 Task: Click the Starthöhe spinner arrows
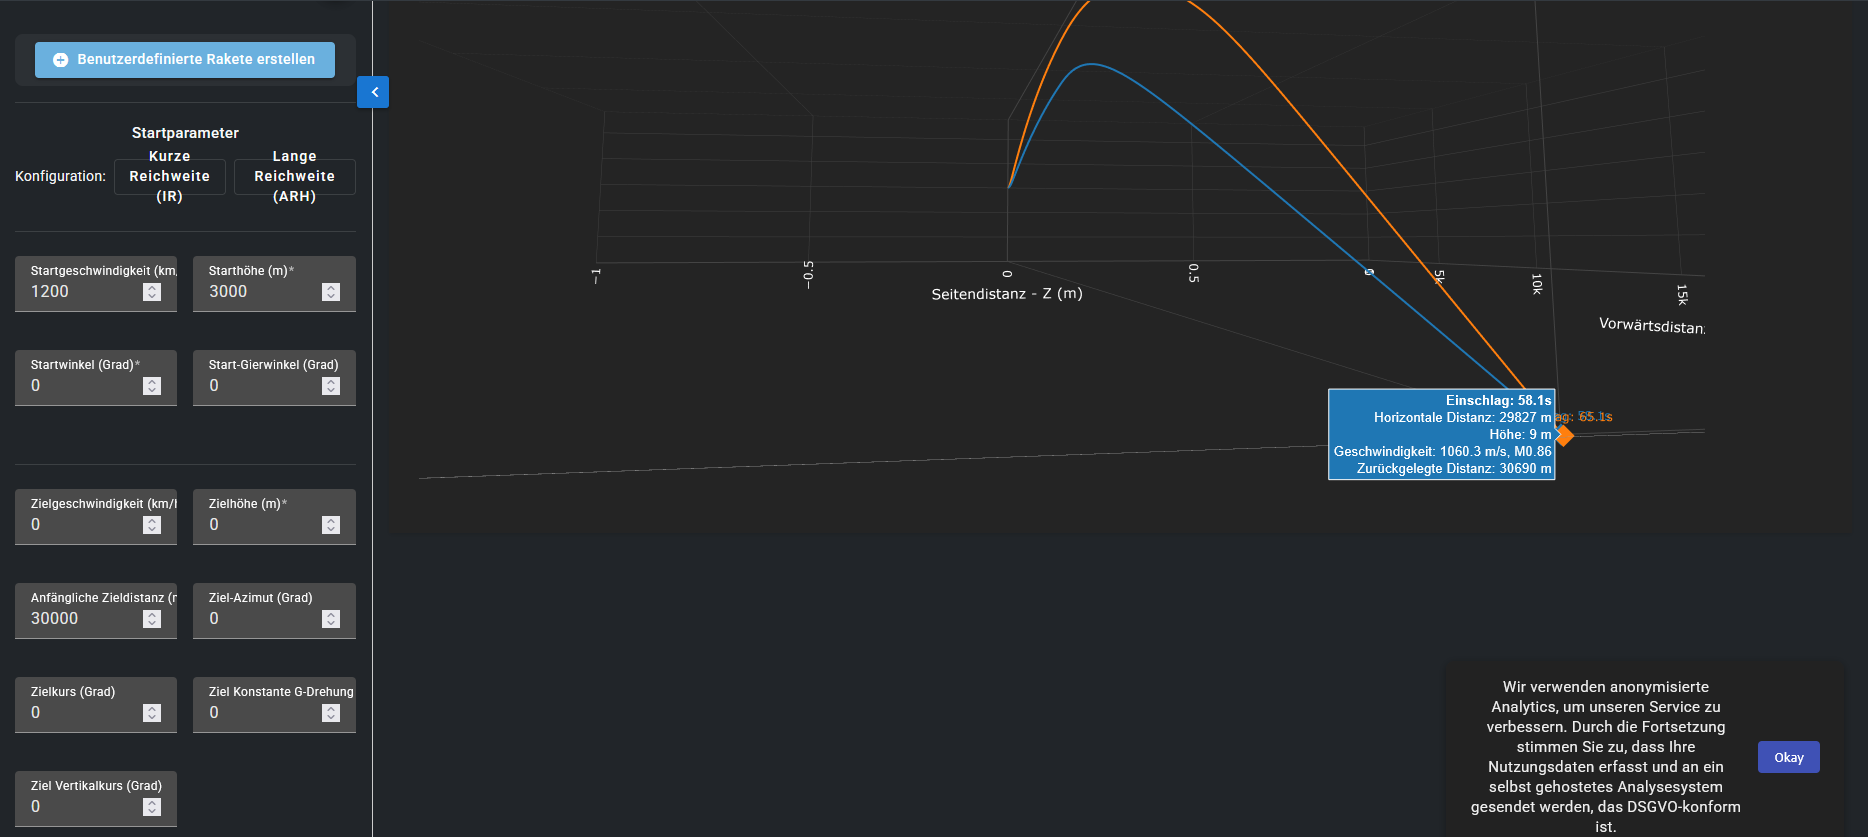(331, 292)
